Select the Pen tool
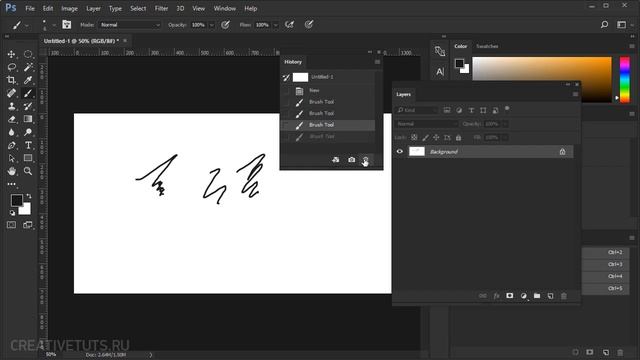The height and width of the screenshot is (360, 640). coord(11,145)
